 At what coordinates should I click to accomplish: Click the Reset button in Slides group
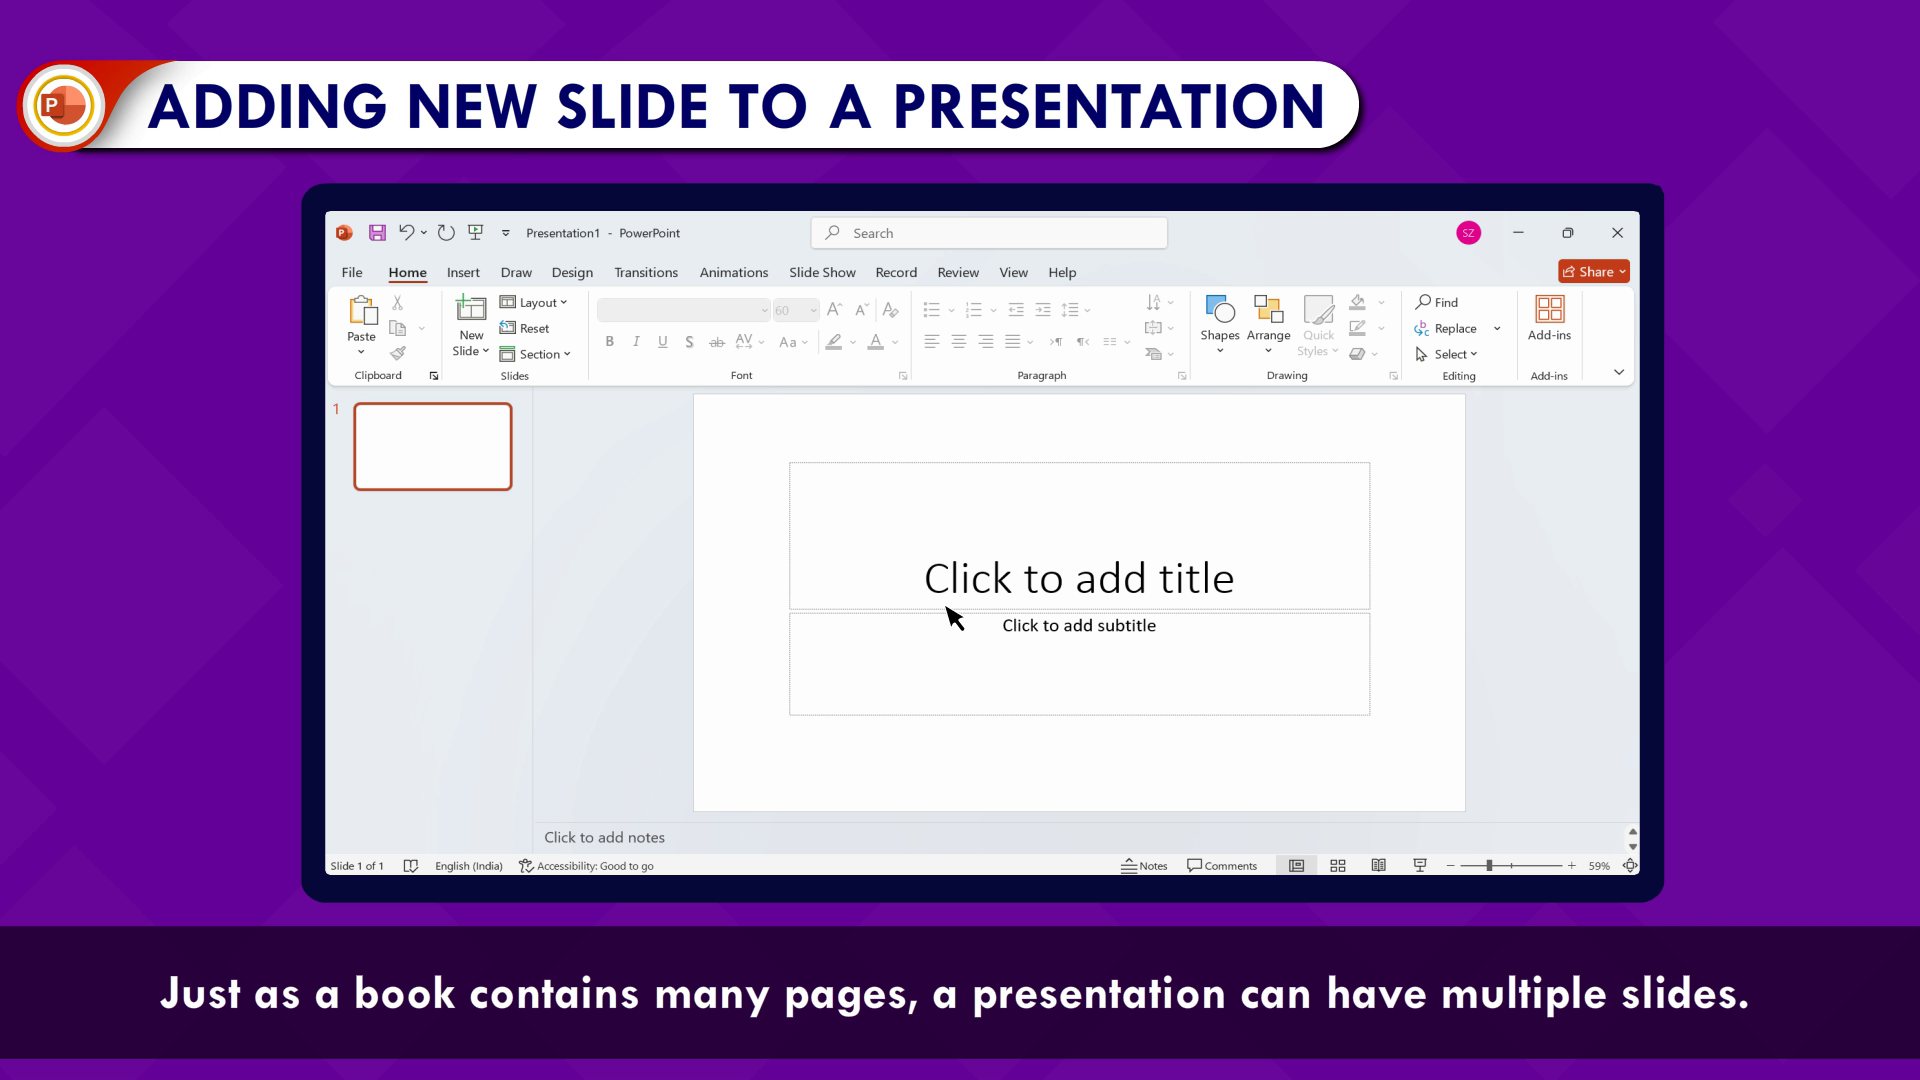click(525, 328)
